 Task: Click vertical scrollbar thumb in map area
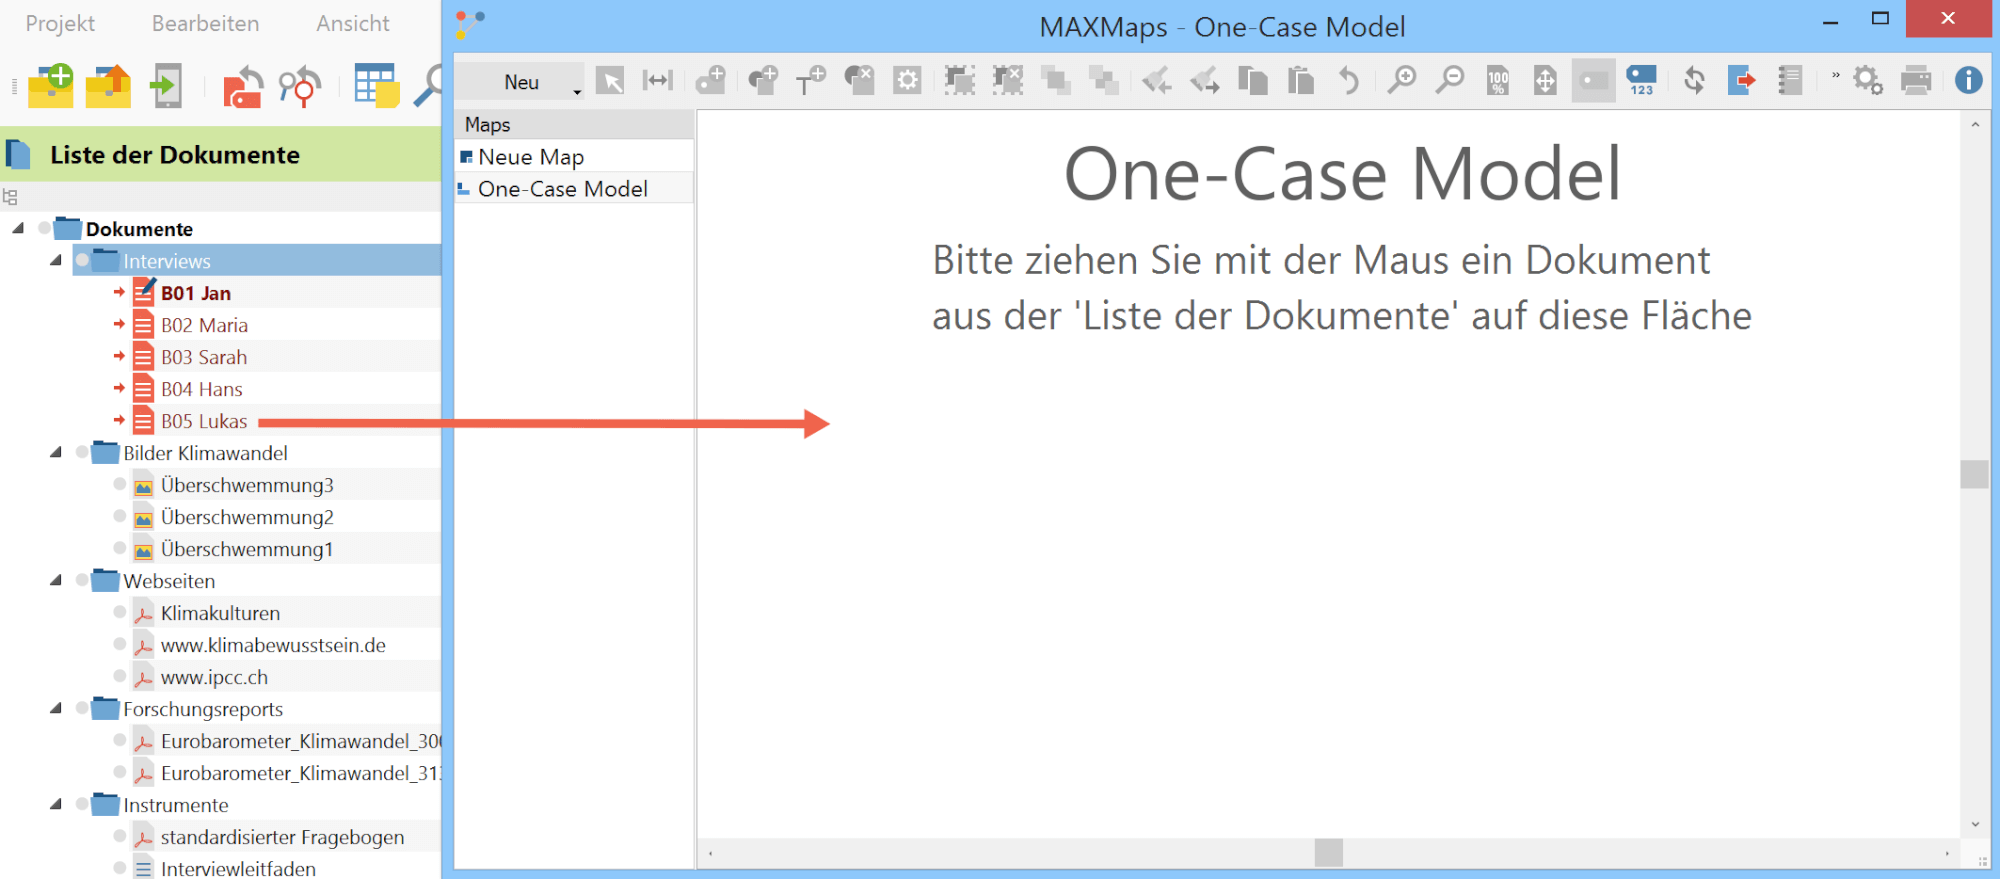(x=1974, y=474)
